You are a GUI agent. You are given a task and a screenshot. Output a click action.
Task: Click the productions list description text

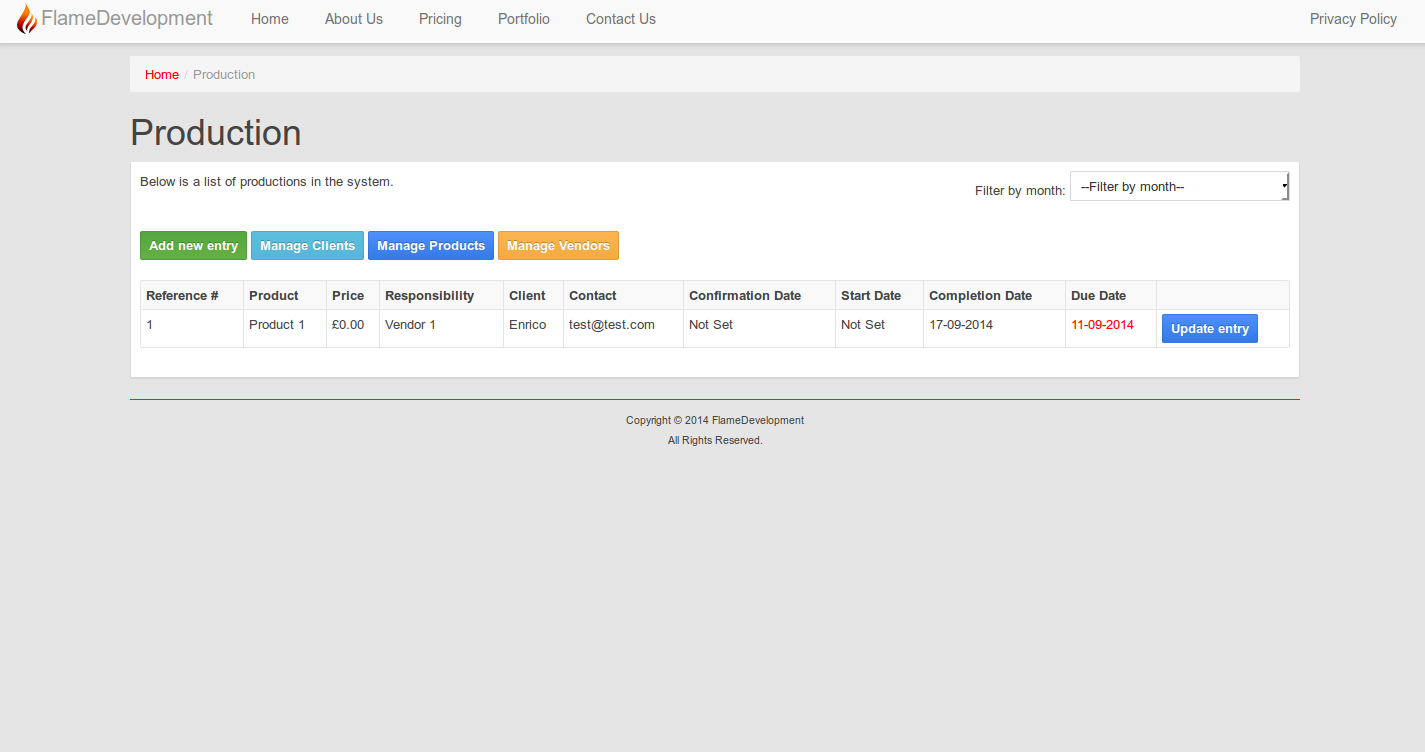click(x=267, y=182)
